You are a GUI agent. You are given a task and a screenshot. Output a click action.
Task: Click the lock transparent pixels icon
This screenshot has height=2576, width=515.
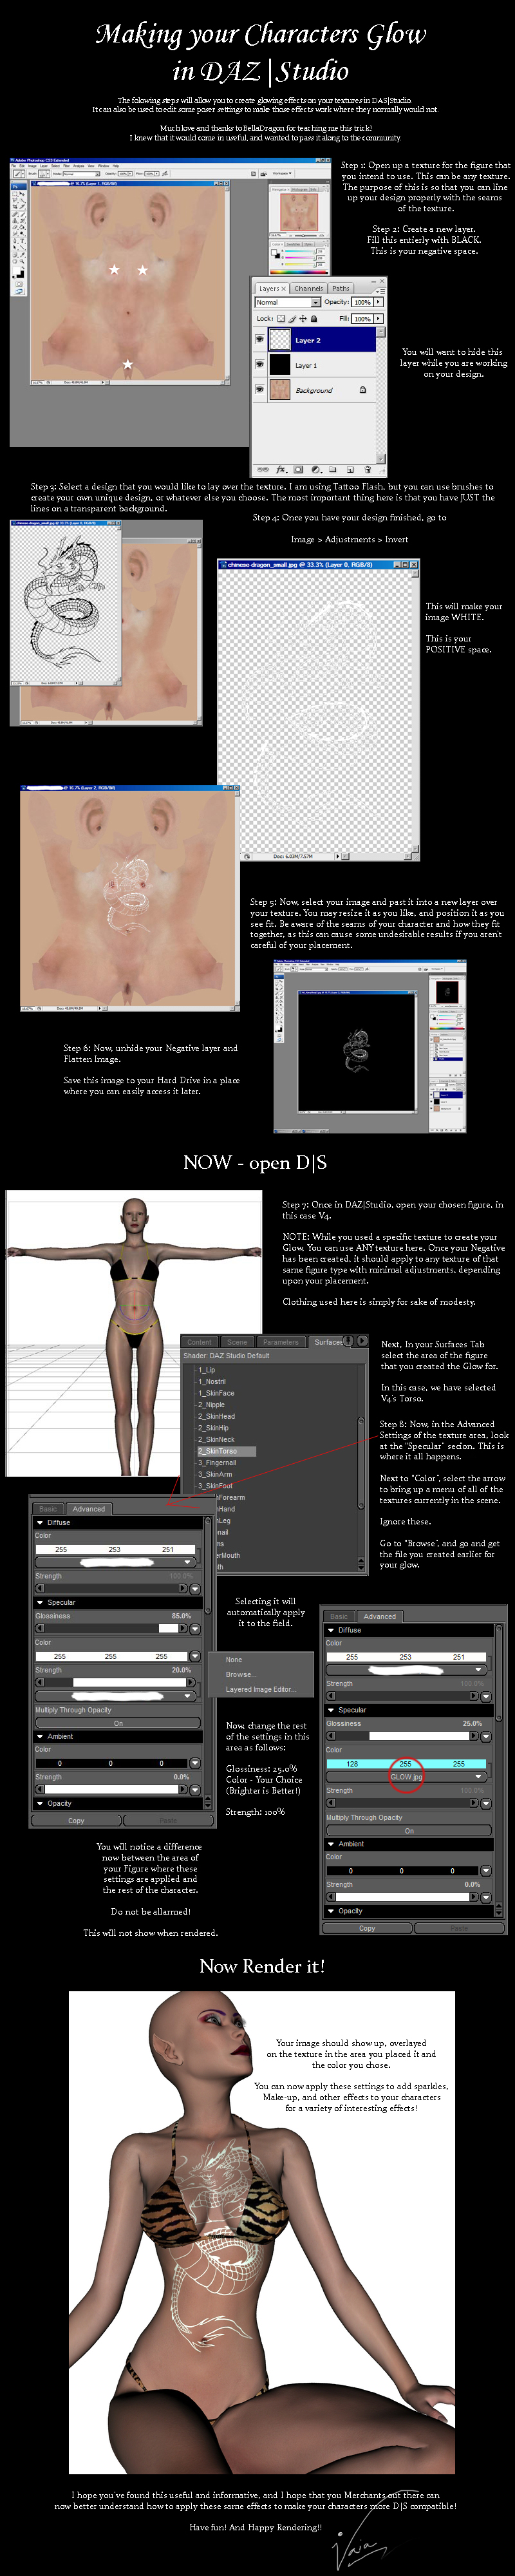tap(281, 318)
